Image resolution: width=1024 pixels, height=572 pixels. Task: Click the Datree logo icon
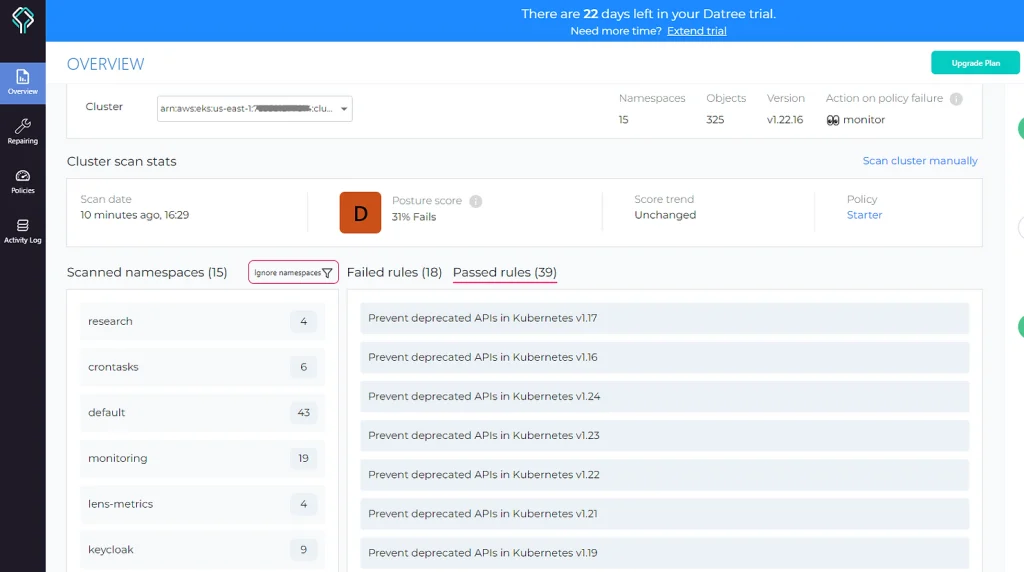point(23,20)
